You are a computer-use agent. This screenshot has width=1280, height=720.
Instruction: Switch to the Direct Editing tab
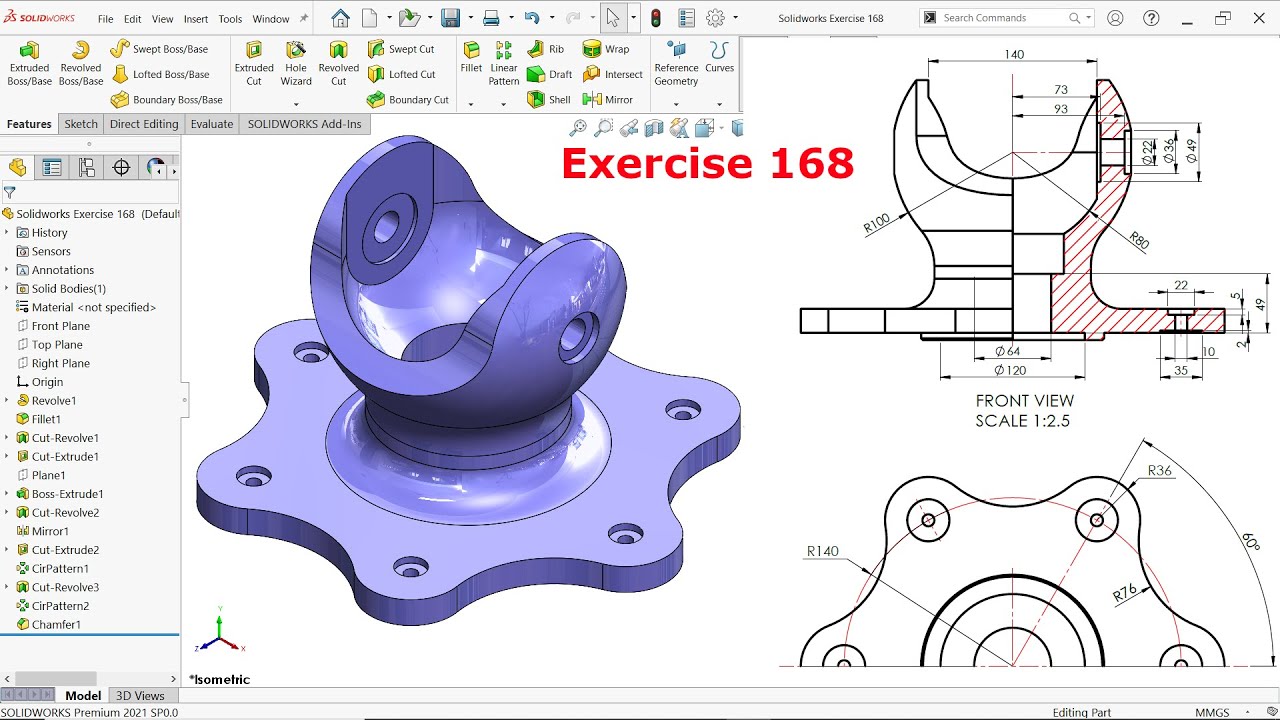[x=144, y=124]
